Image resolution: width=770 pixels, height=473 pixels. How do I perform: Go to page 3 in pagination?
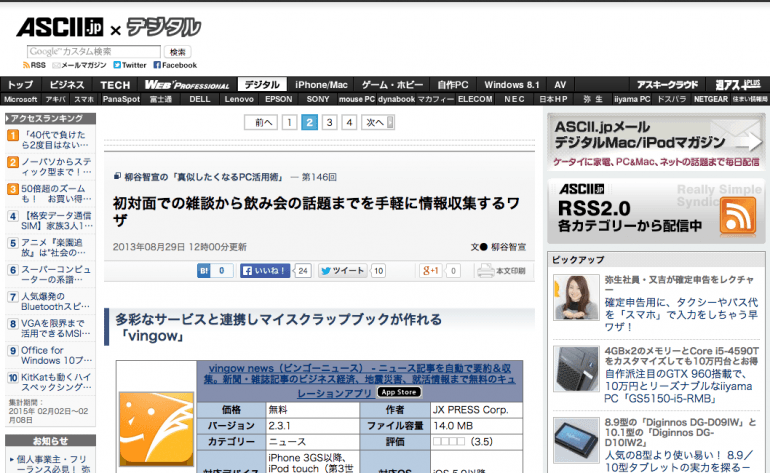330,122
